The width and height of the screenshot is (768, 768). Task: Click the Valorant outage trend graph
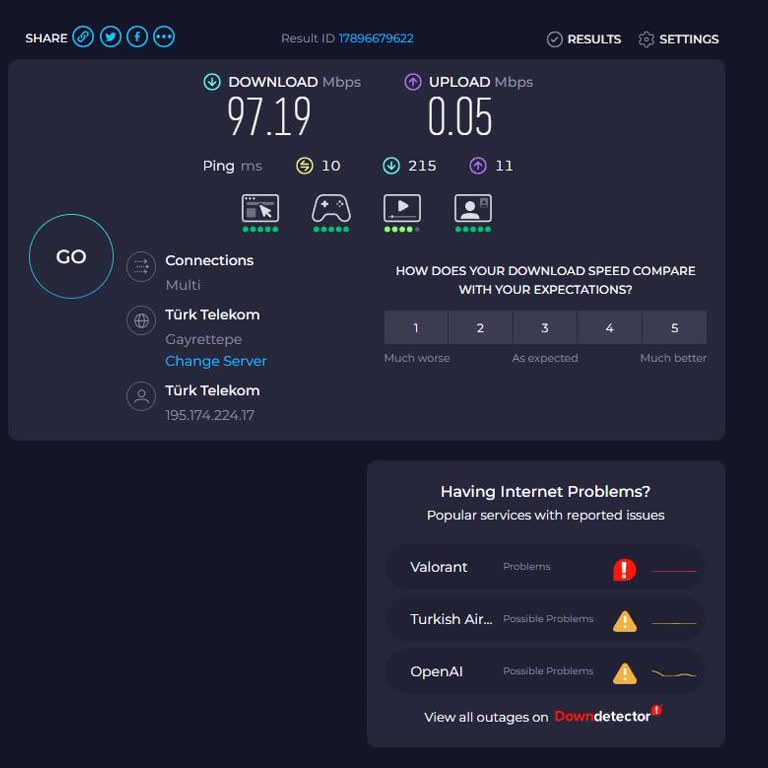(x=674, y=571)
